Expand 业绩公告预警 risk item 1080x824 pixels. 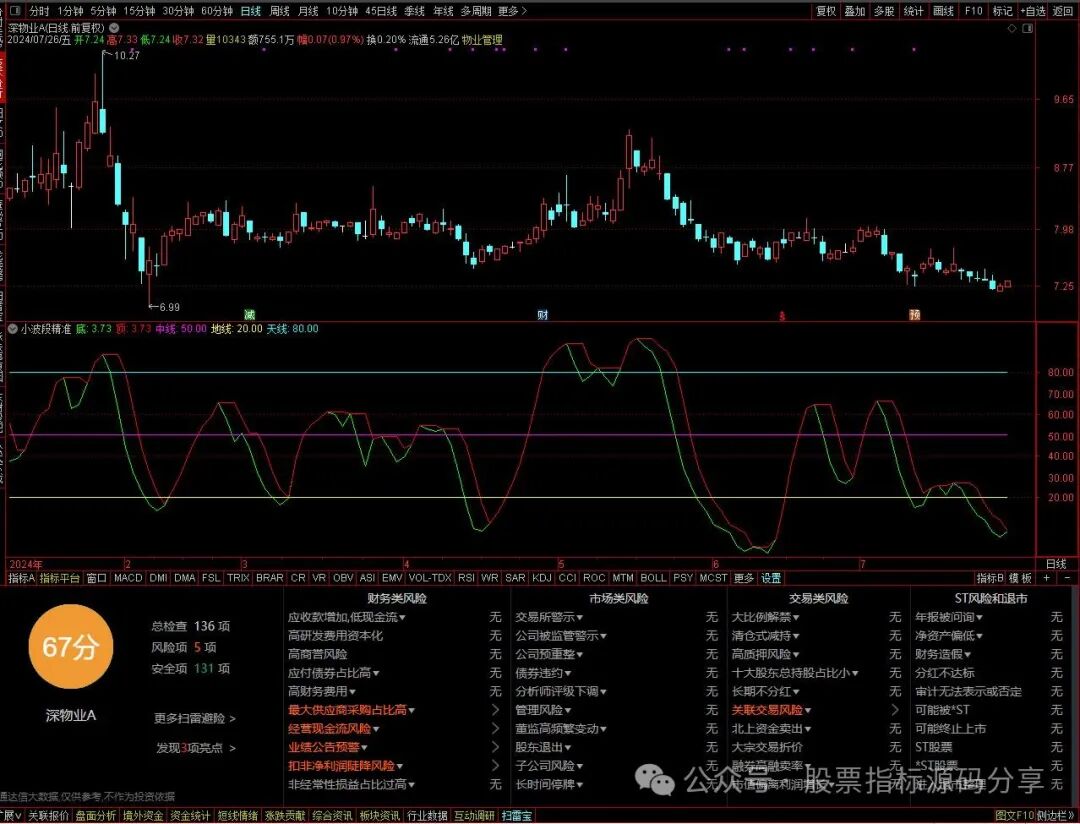(328, 747)
